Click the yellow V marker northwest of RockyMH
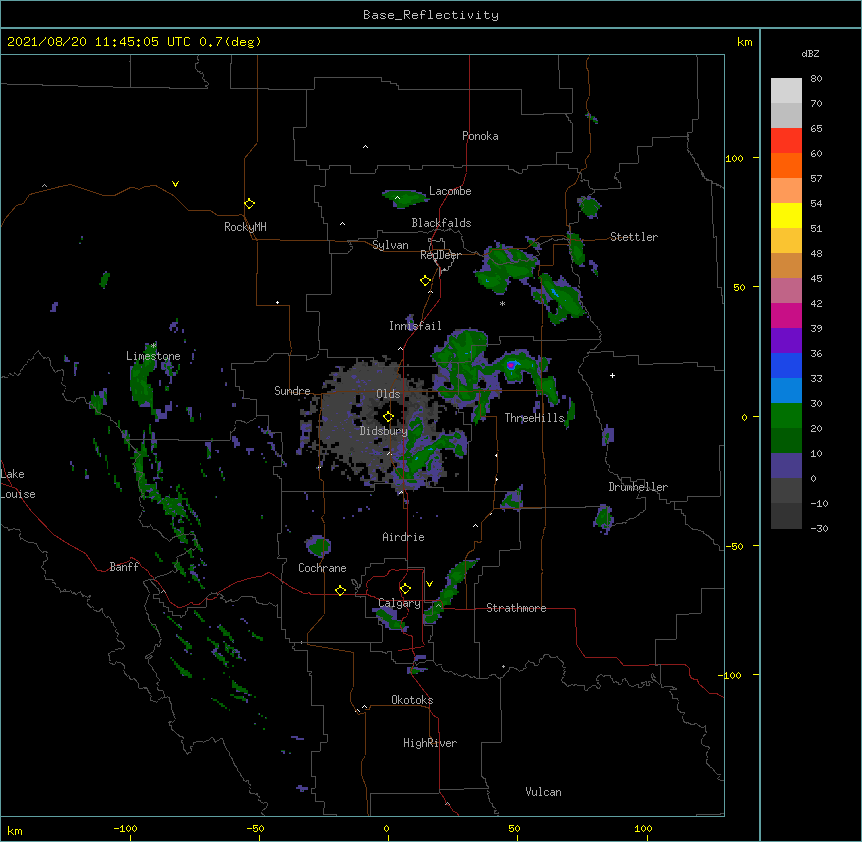Viewport: 862px width, 842px height. click(175, 184)
